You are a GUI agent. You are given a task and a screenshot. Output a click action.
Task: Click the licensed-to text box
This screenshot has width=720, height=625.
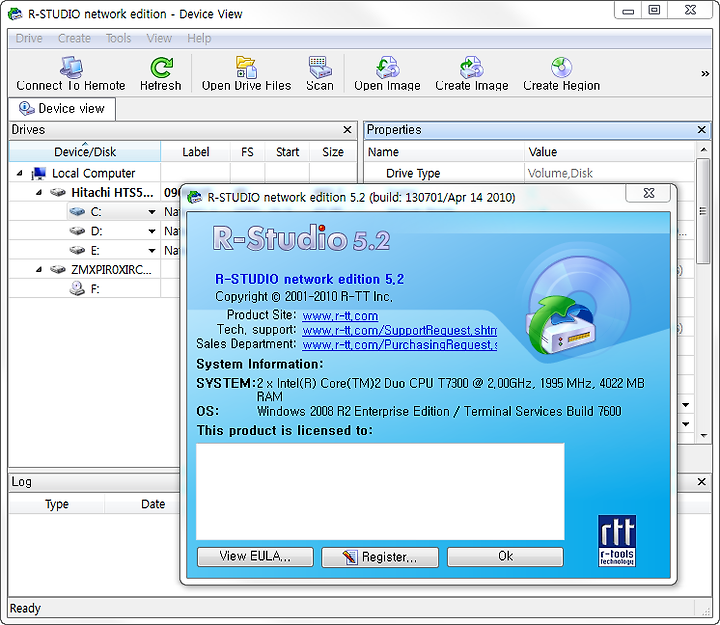[380, 491]
